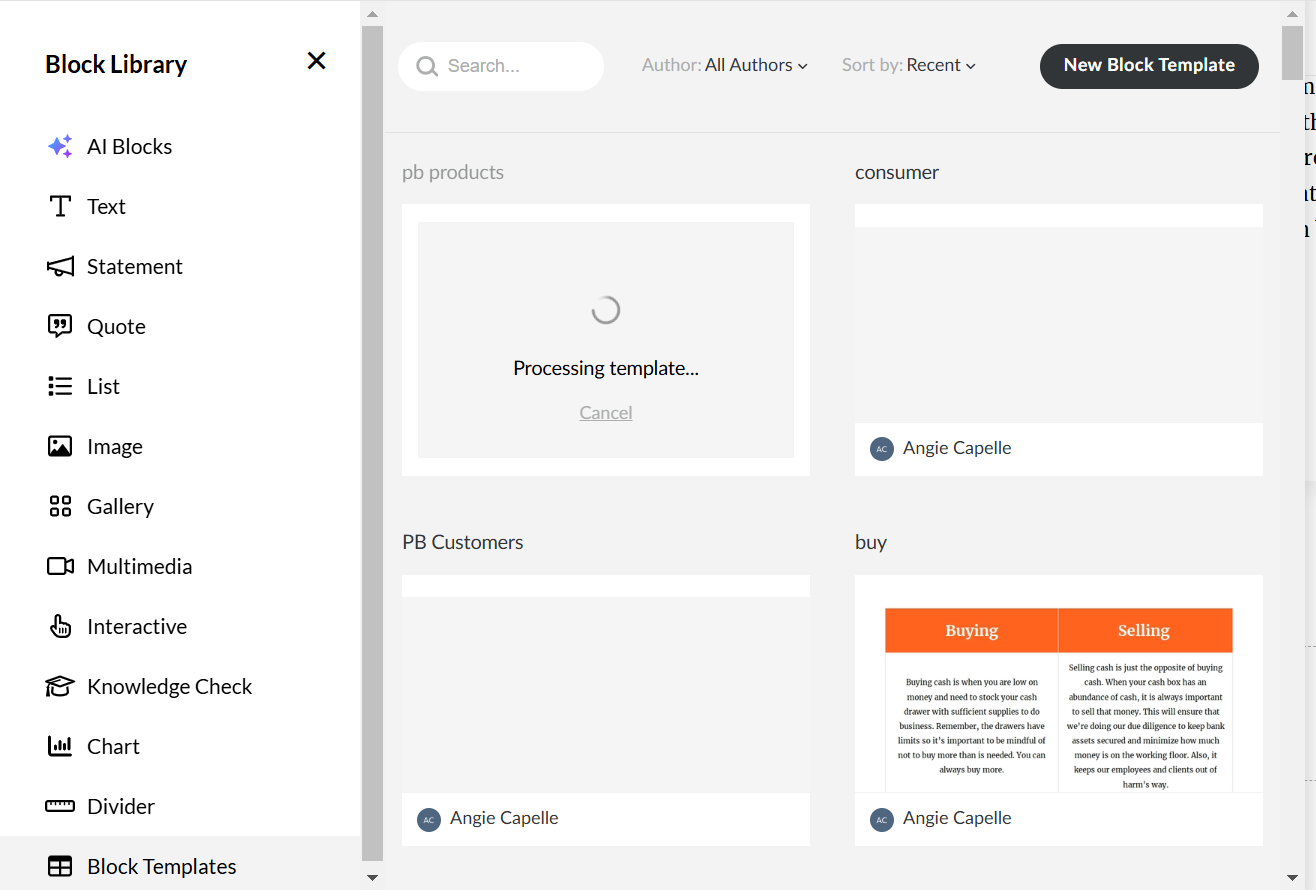
Task: Click the Gallery grid icon
Action: point(60,506)
